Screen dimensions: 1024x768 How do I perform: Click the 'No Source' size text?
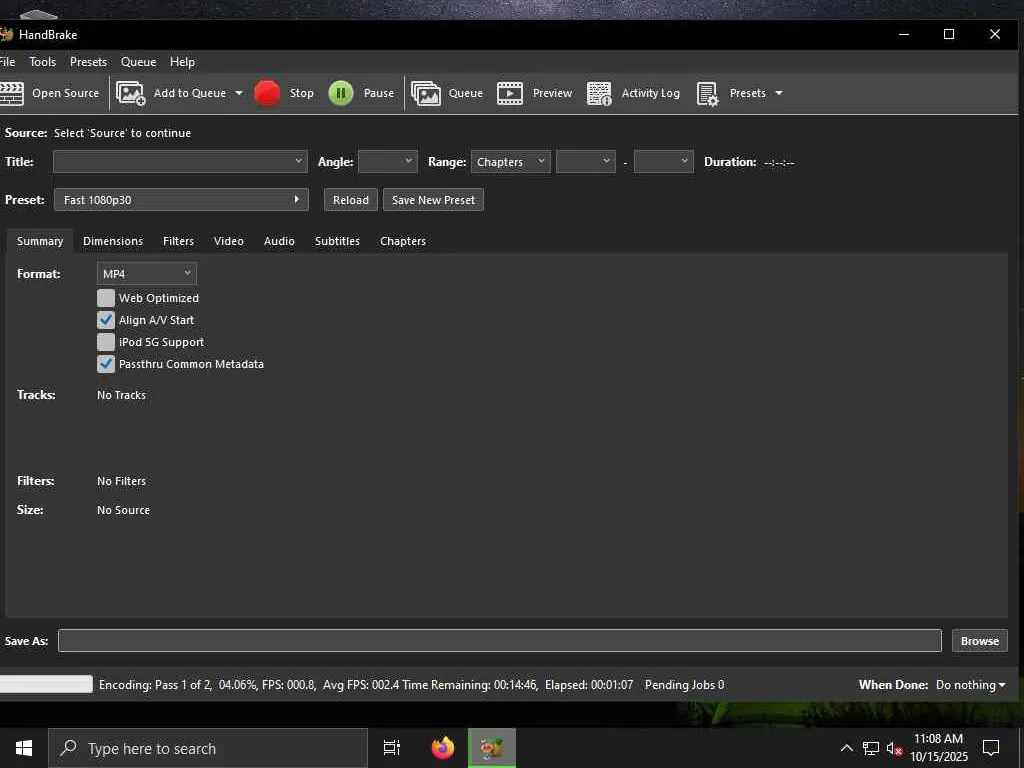coord(123,510)
